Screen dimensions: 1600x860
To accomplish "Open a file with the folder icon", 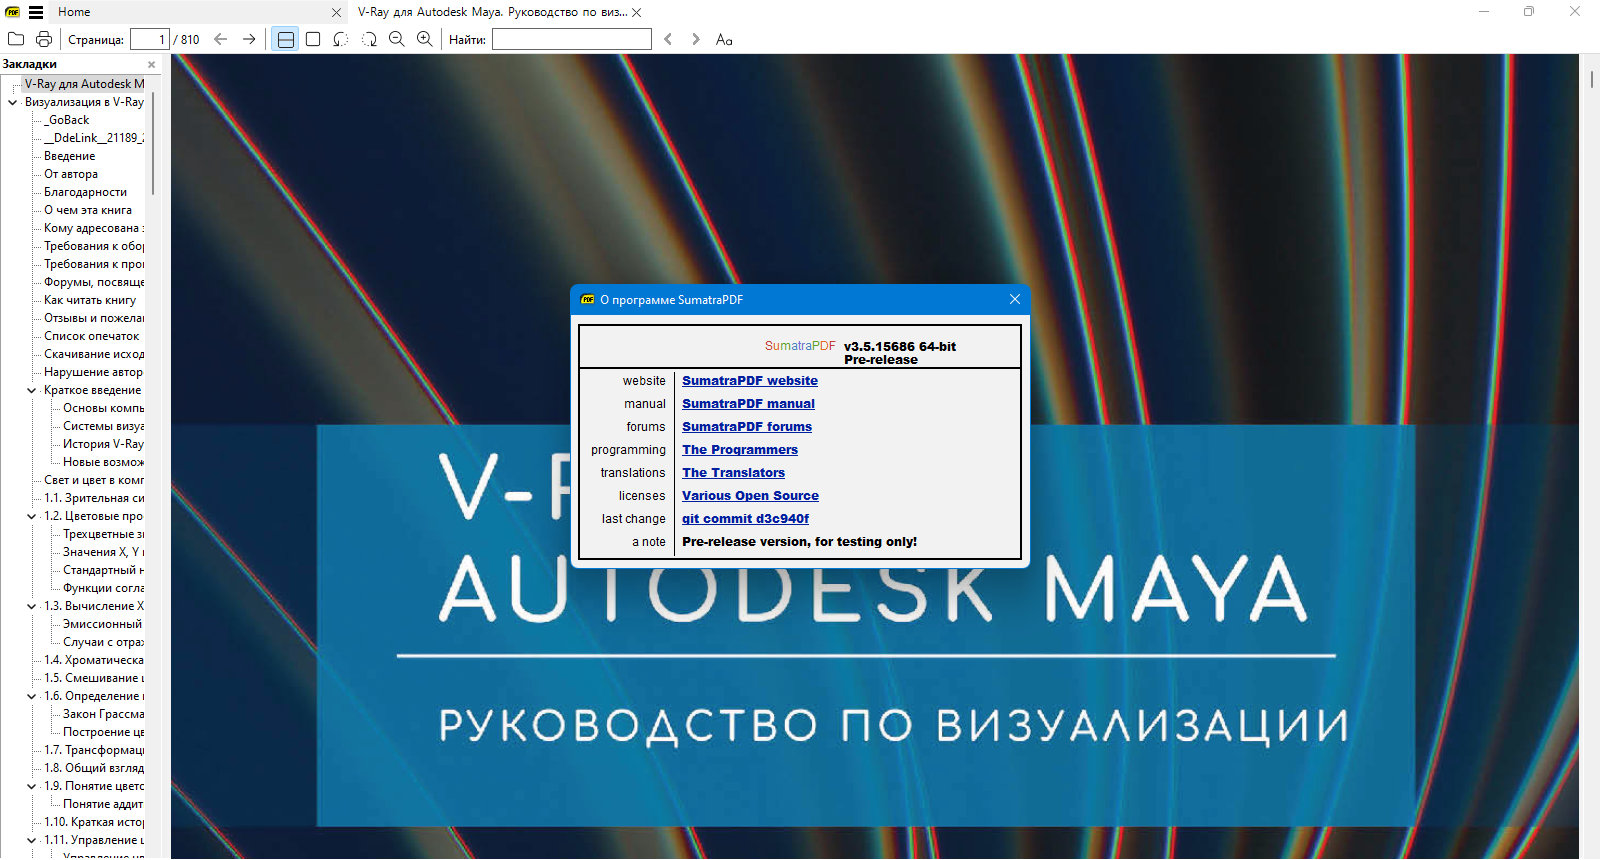I will (x=16, y=39).
